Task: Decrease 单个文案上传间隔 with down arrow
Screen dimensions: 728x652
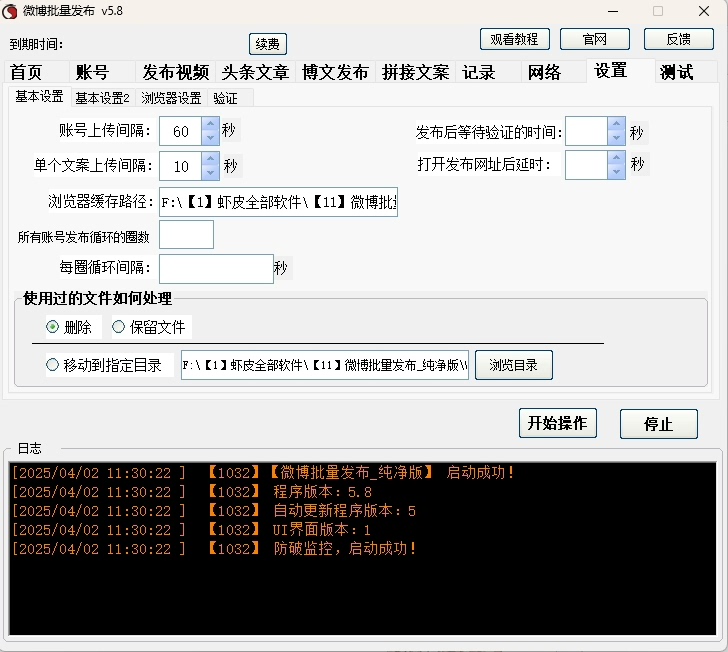Action: (x=210, y=173)
